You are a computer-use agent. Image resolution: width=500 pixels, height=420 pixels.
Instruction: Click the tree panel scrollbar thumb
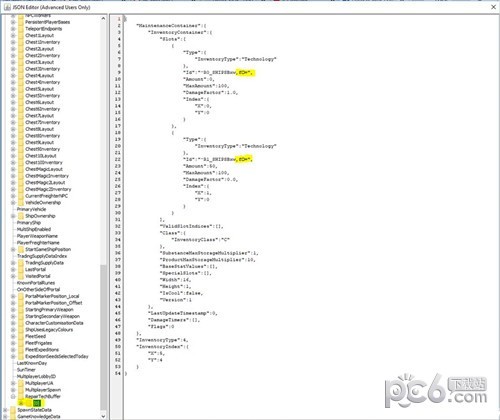[x=103, y=337]
